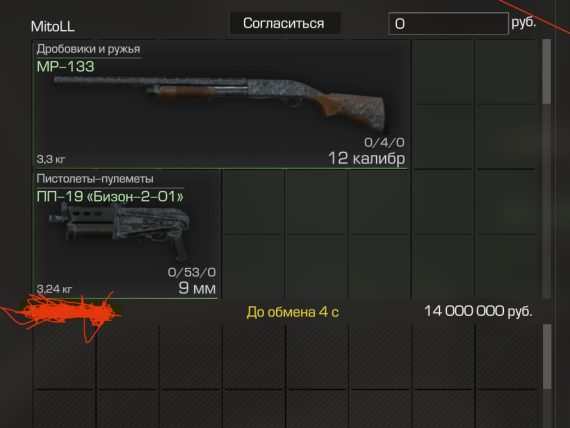Click the Пистолеты-пулеметы category label
This screenshot has width=570, height=428.
pyautogui.click(x=95, y=179)
